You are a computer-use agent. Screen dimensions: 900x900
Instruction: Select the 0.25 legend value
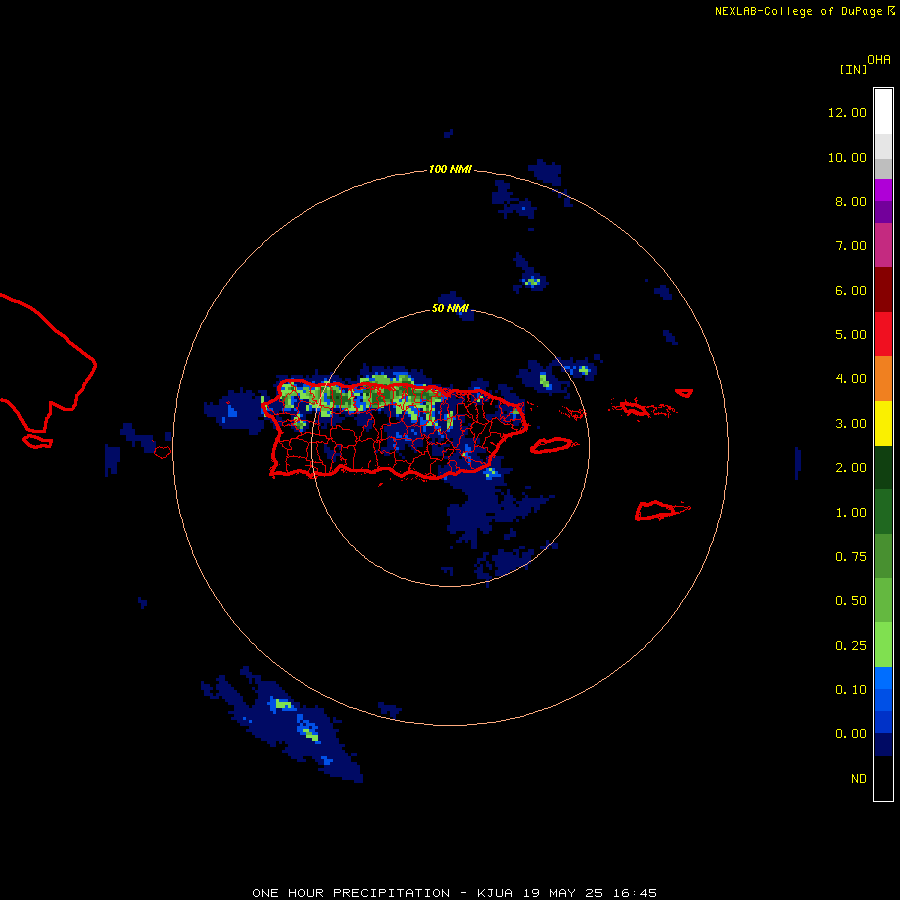tap(851, 646)
